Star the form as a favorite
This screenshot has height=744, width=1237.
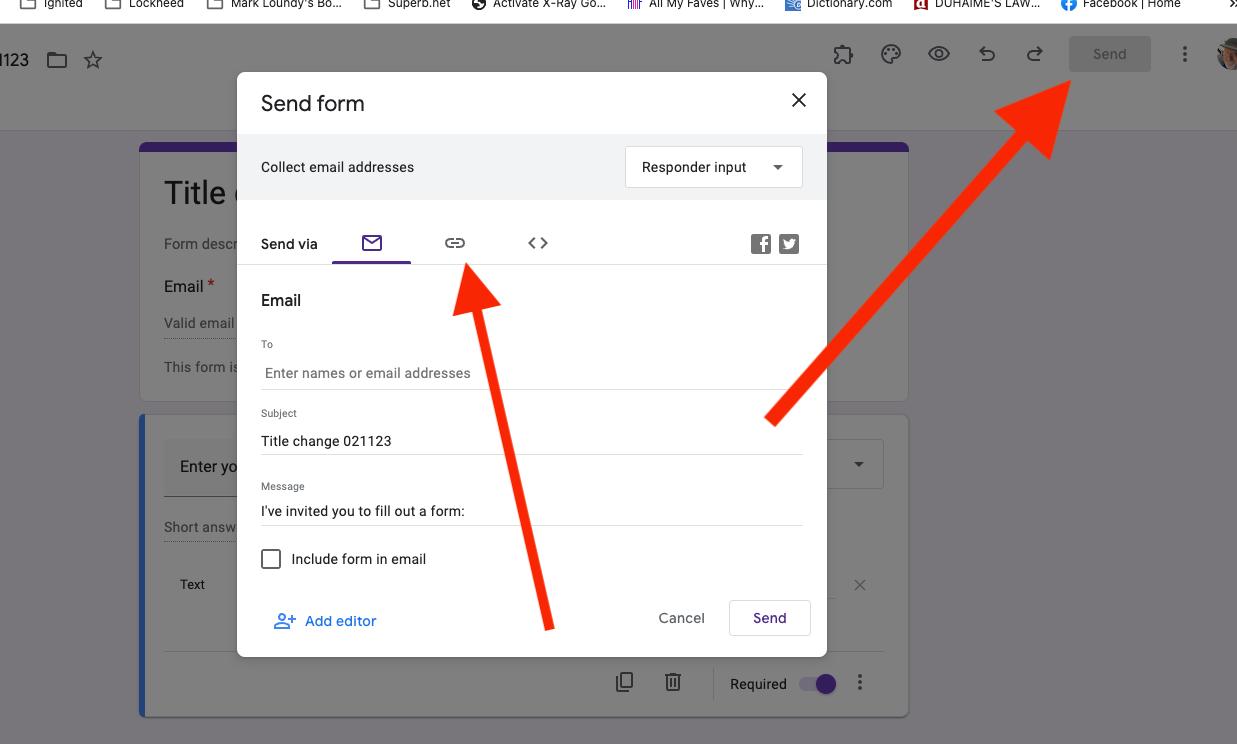click(92, 60)
